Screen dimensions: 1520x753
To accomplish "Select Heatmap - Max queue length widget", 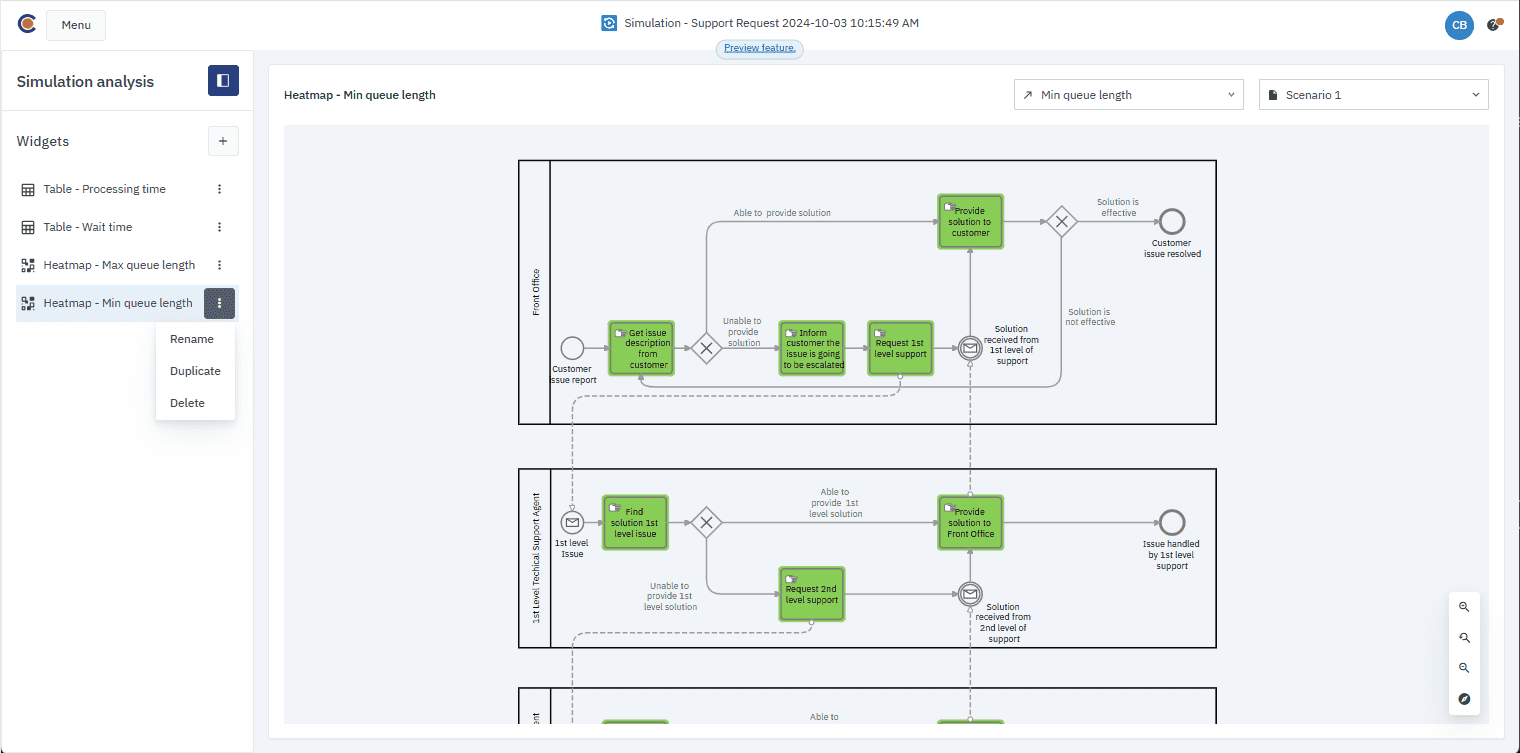I will pos(119,265).
